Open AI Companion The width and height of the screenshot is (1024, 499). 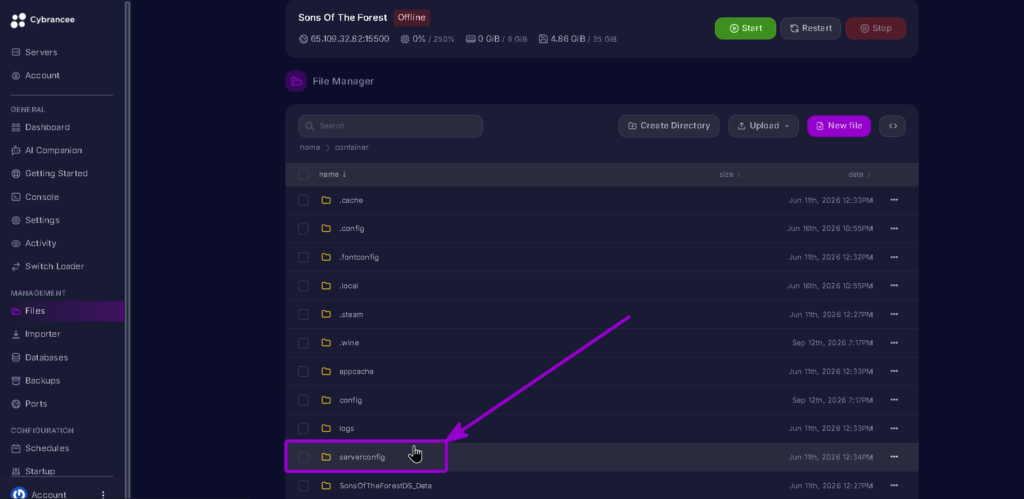(54, 150)
